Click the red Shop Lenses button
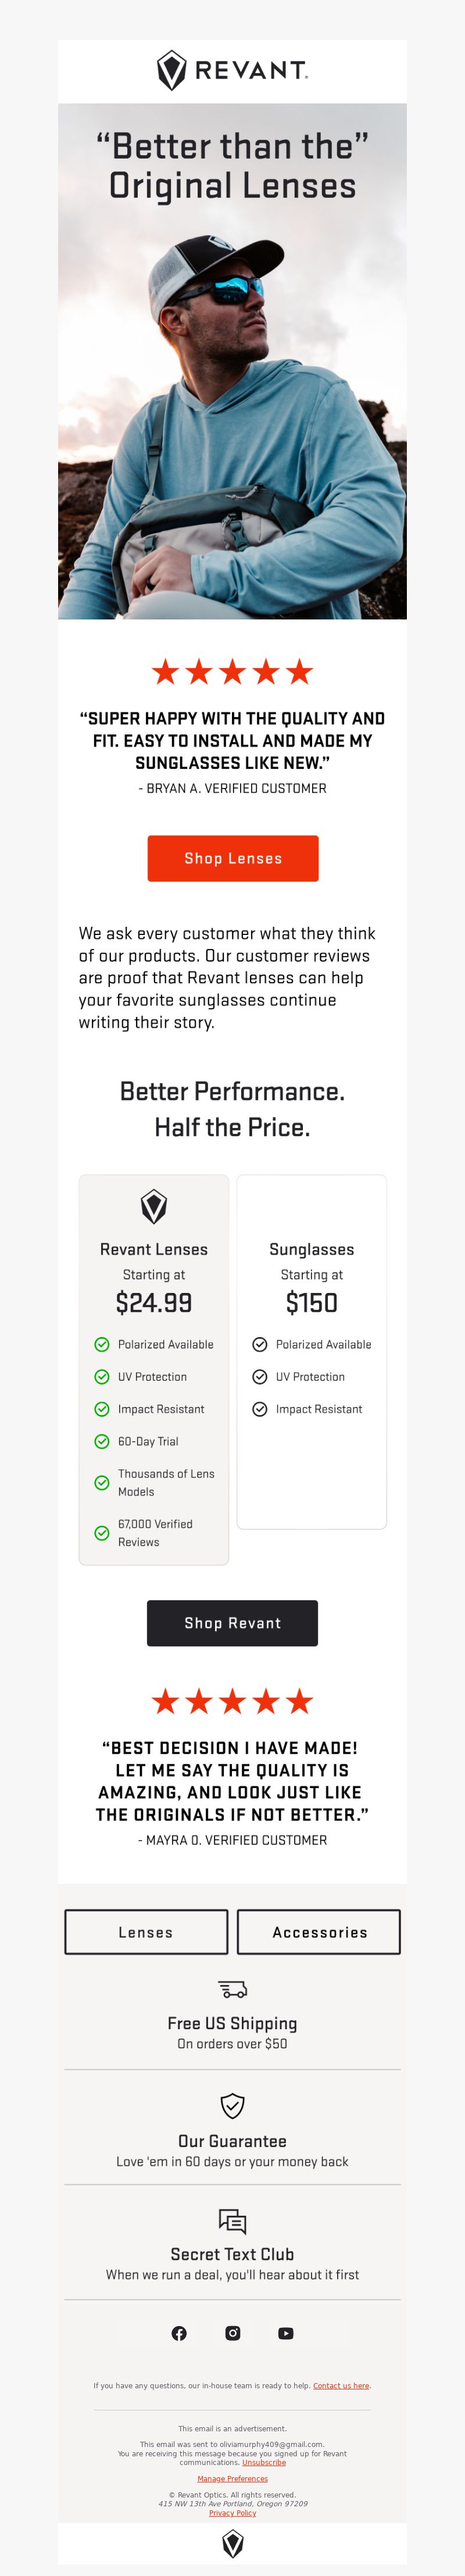Screen dimensions: 465x2576 (x=233, y=858)
